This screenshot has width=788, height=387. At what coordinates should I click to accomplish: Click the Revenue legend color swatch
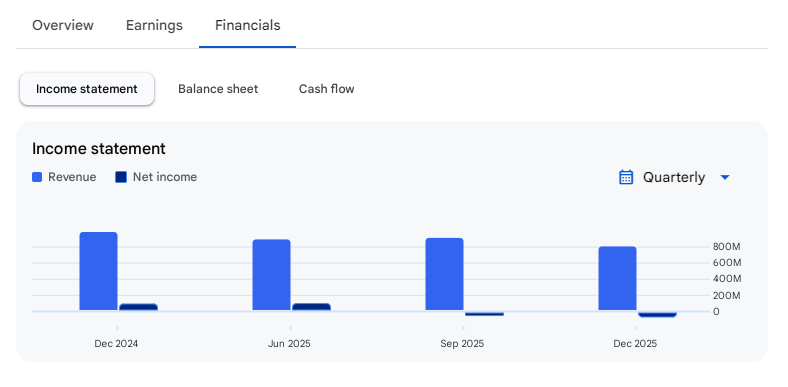click(x=37, y=177)
